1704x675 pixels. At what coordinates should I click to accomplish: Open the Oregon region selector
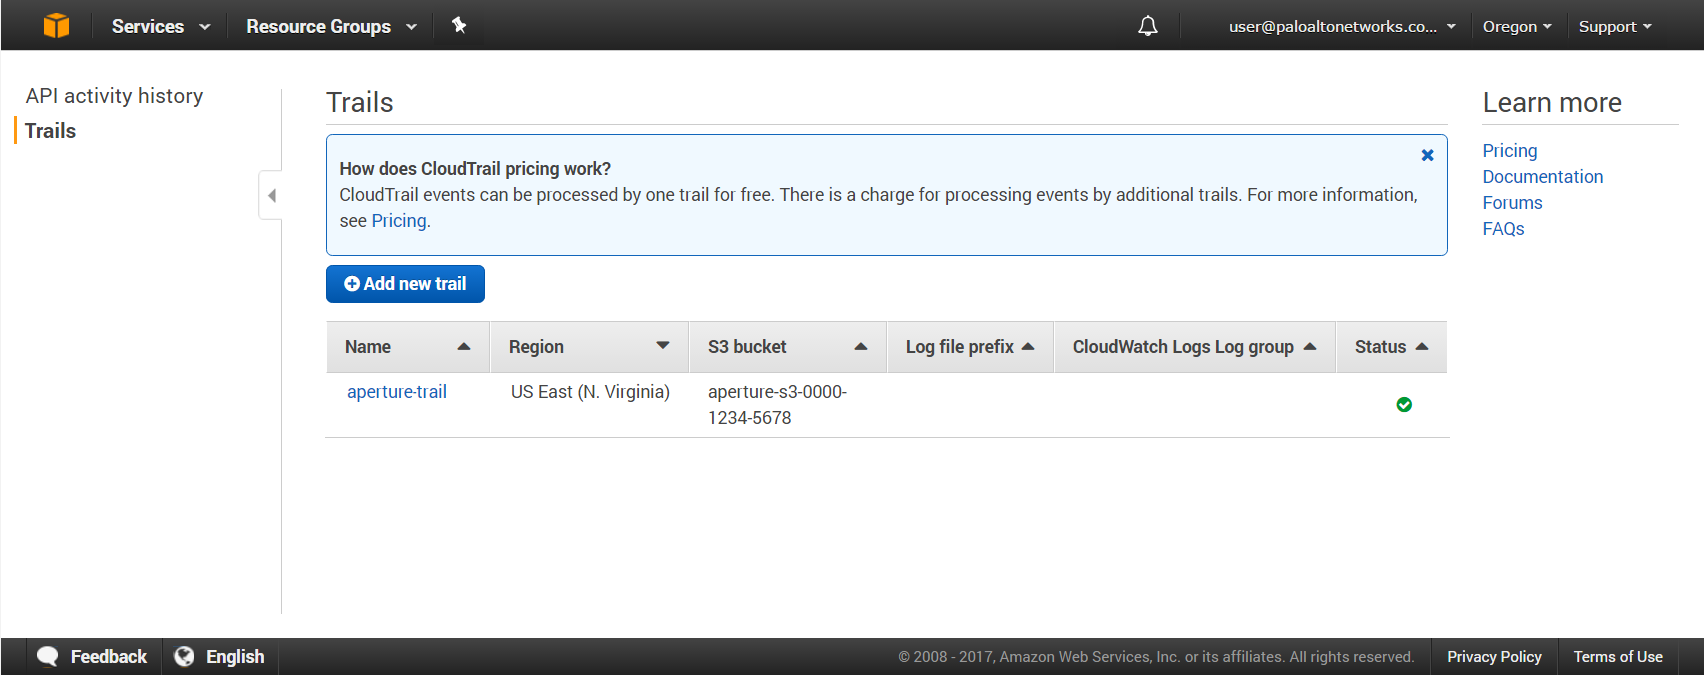tap(1516, 26)
